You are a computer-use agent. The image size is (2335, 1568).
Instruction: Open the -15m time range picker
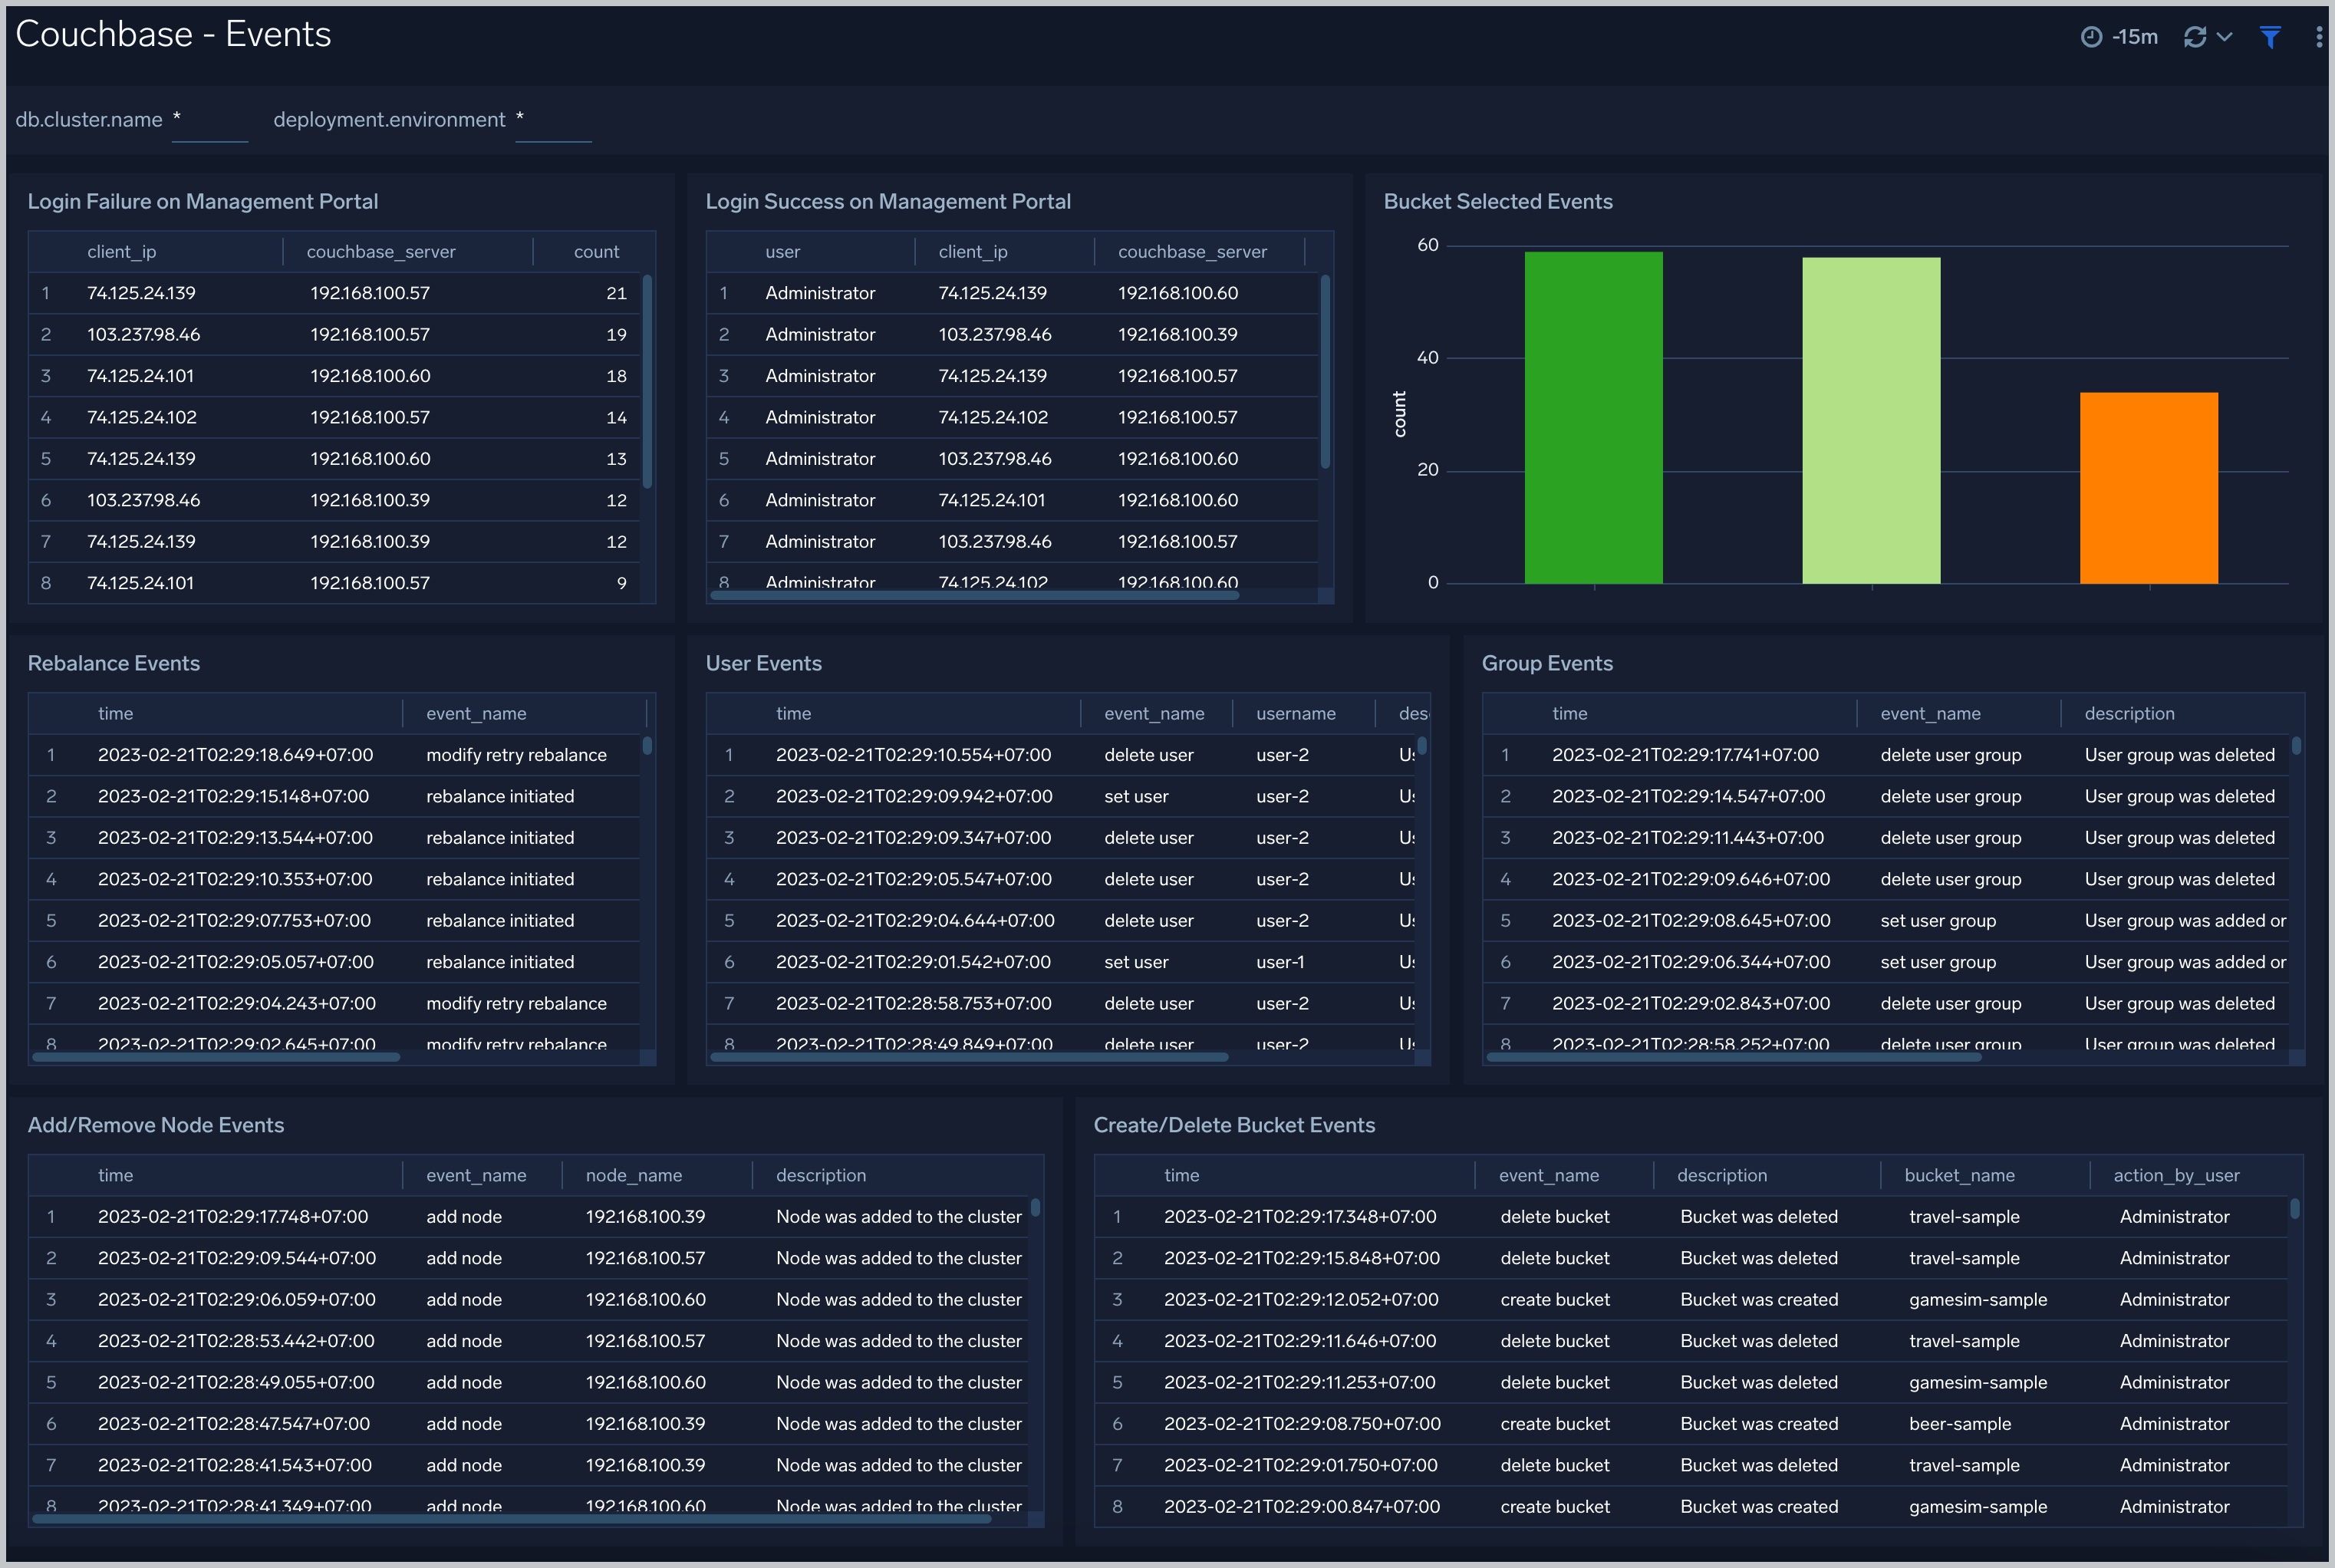pyautogui.click(x=2119, y=37)
